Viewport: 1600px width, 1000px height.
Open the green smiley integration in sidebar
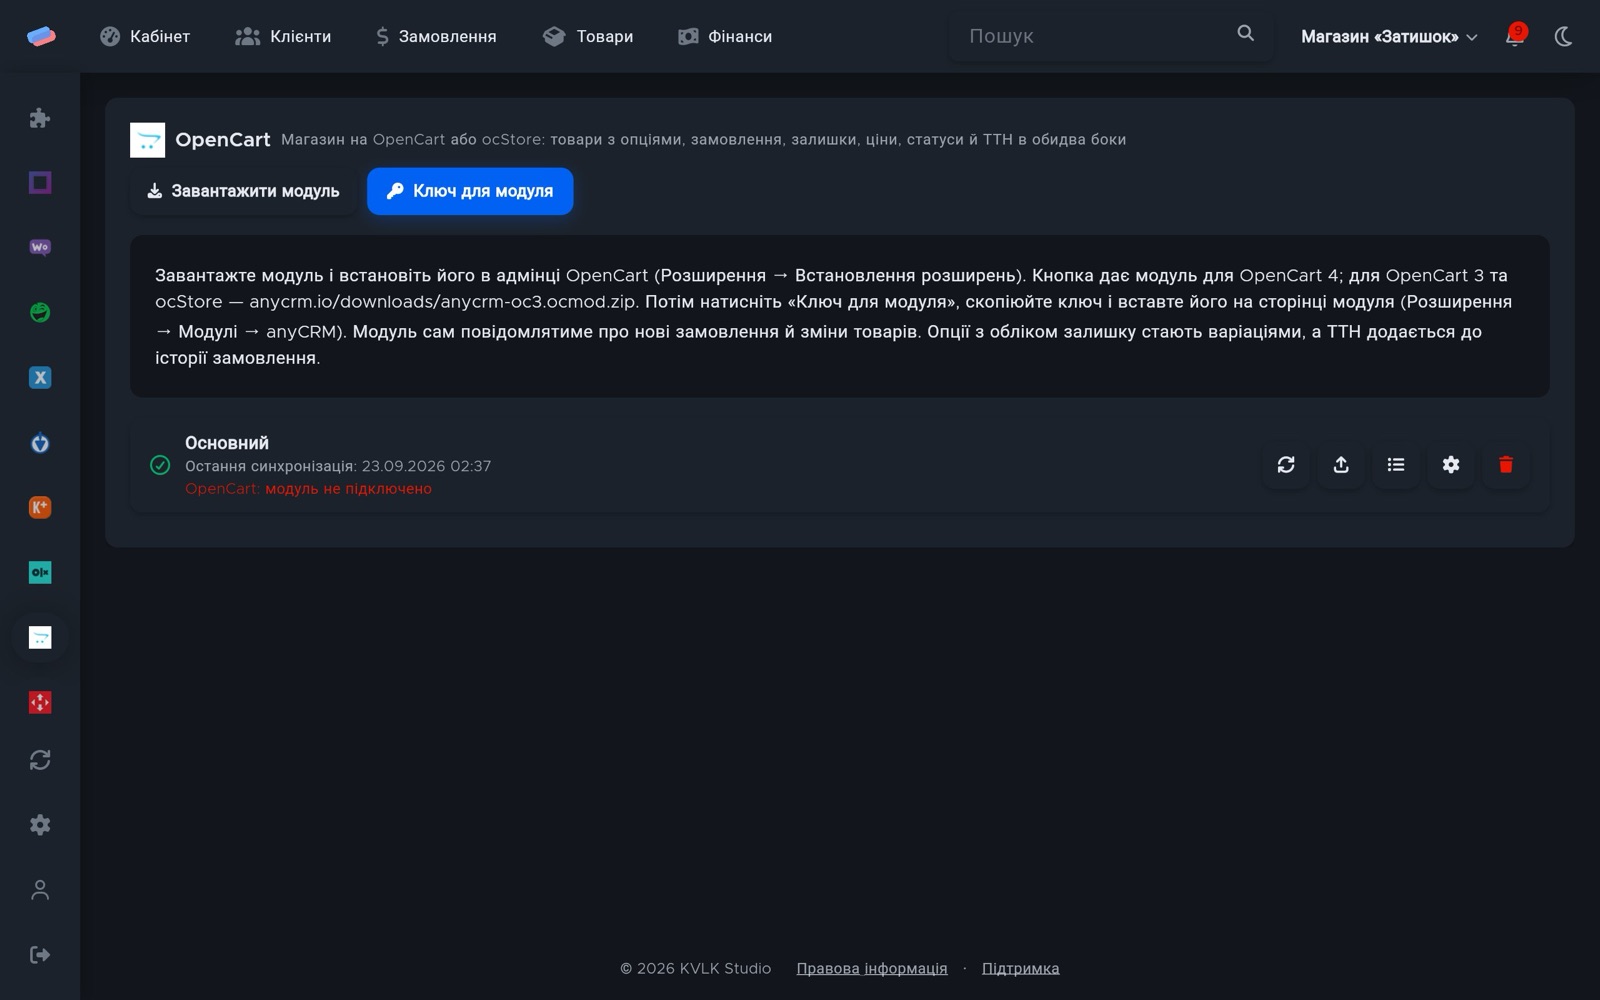(40, 313)
